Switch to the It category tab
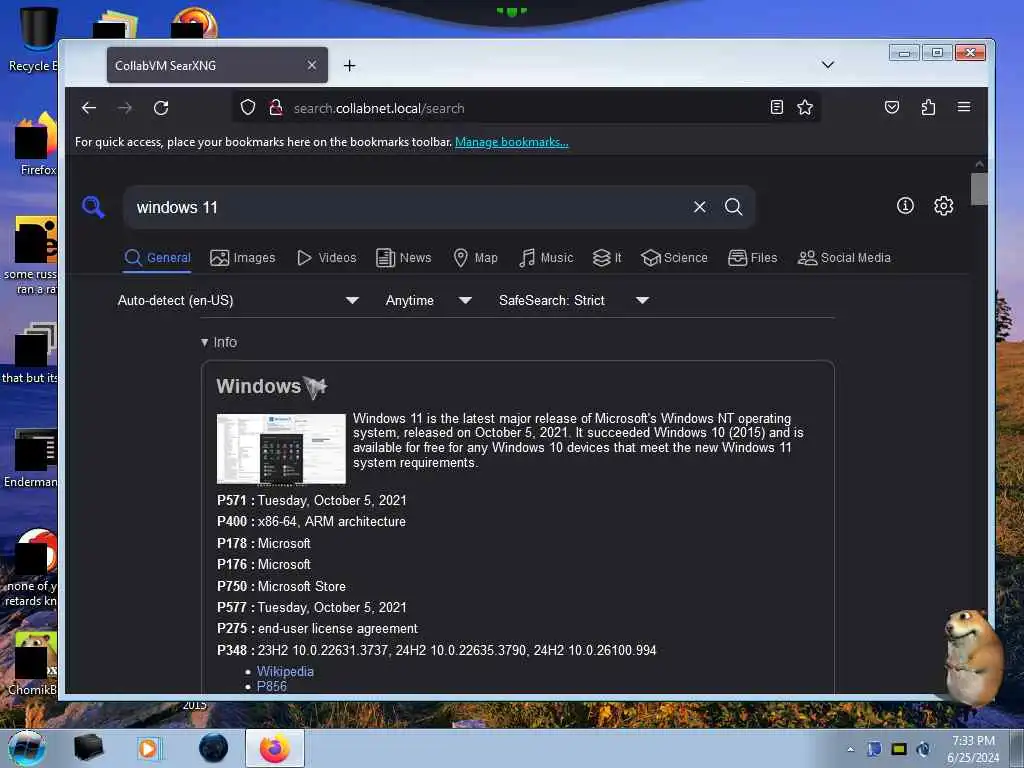1024x768 pixels. (607, 258)
